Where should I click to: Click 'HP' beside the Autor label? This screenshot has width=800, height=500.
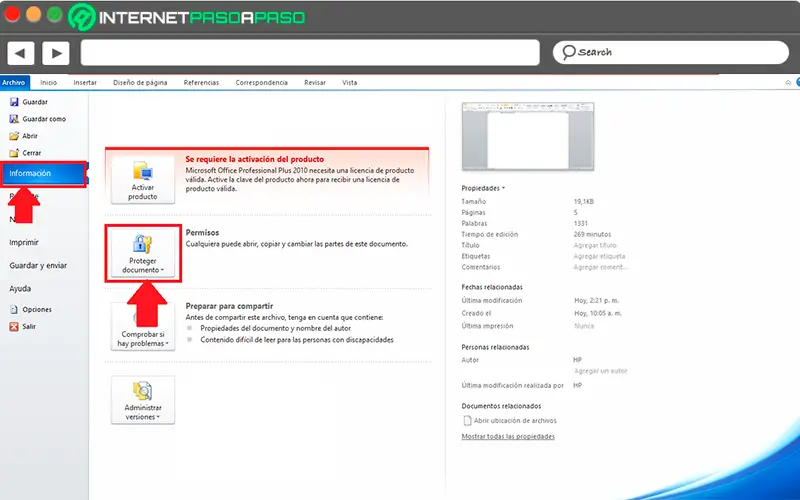[578, 360]
